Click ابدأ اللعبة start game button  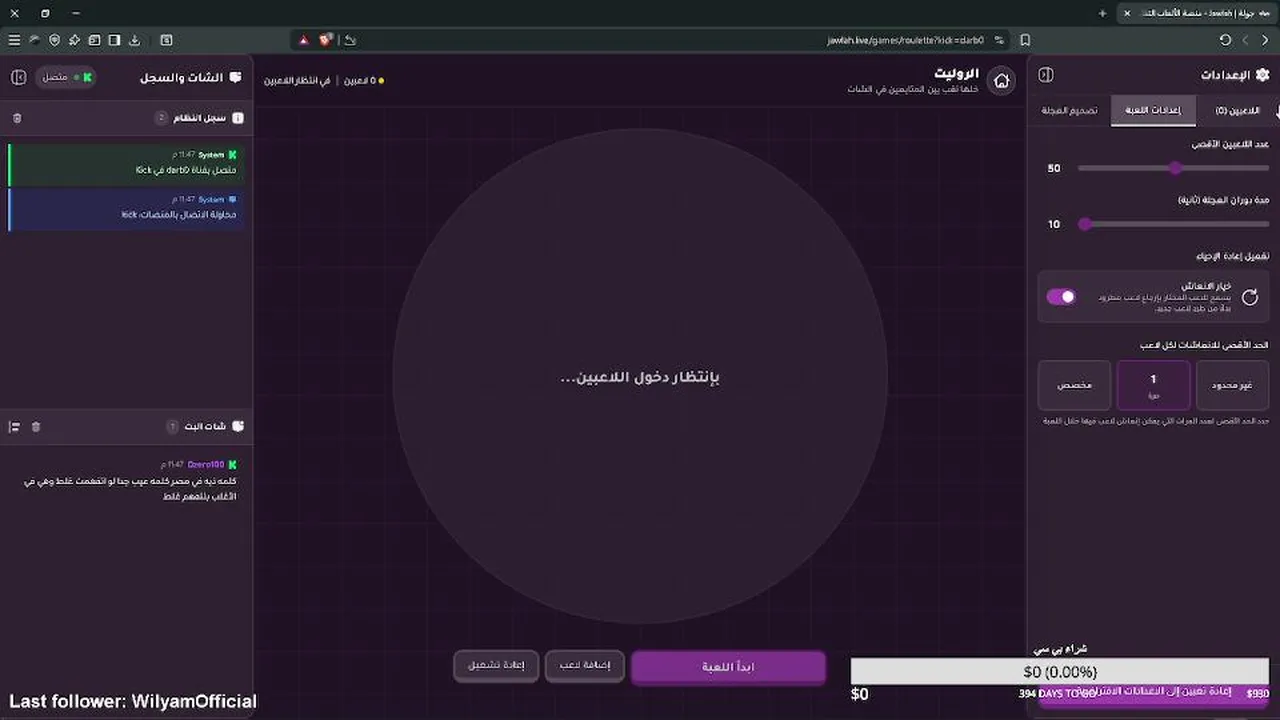728,667
